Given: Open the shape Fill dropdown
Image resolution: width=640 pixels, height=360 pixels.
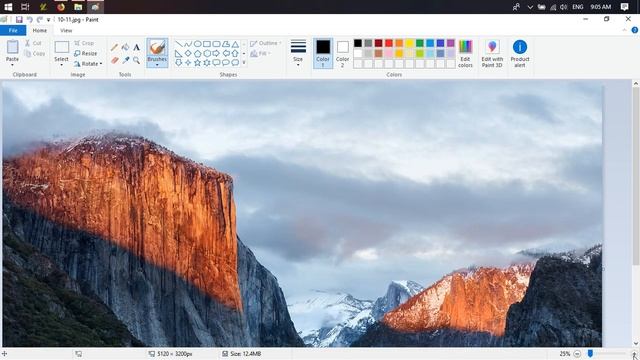Looking at the screenshot, I should tap(260, 53).
